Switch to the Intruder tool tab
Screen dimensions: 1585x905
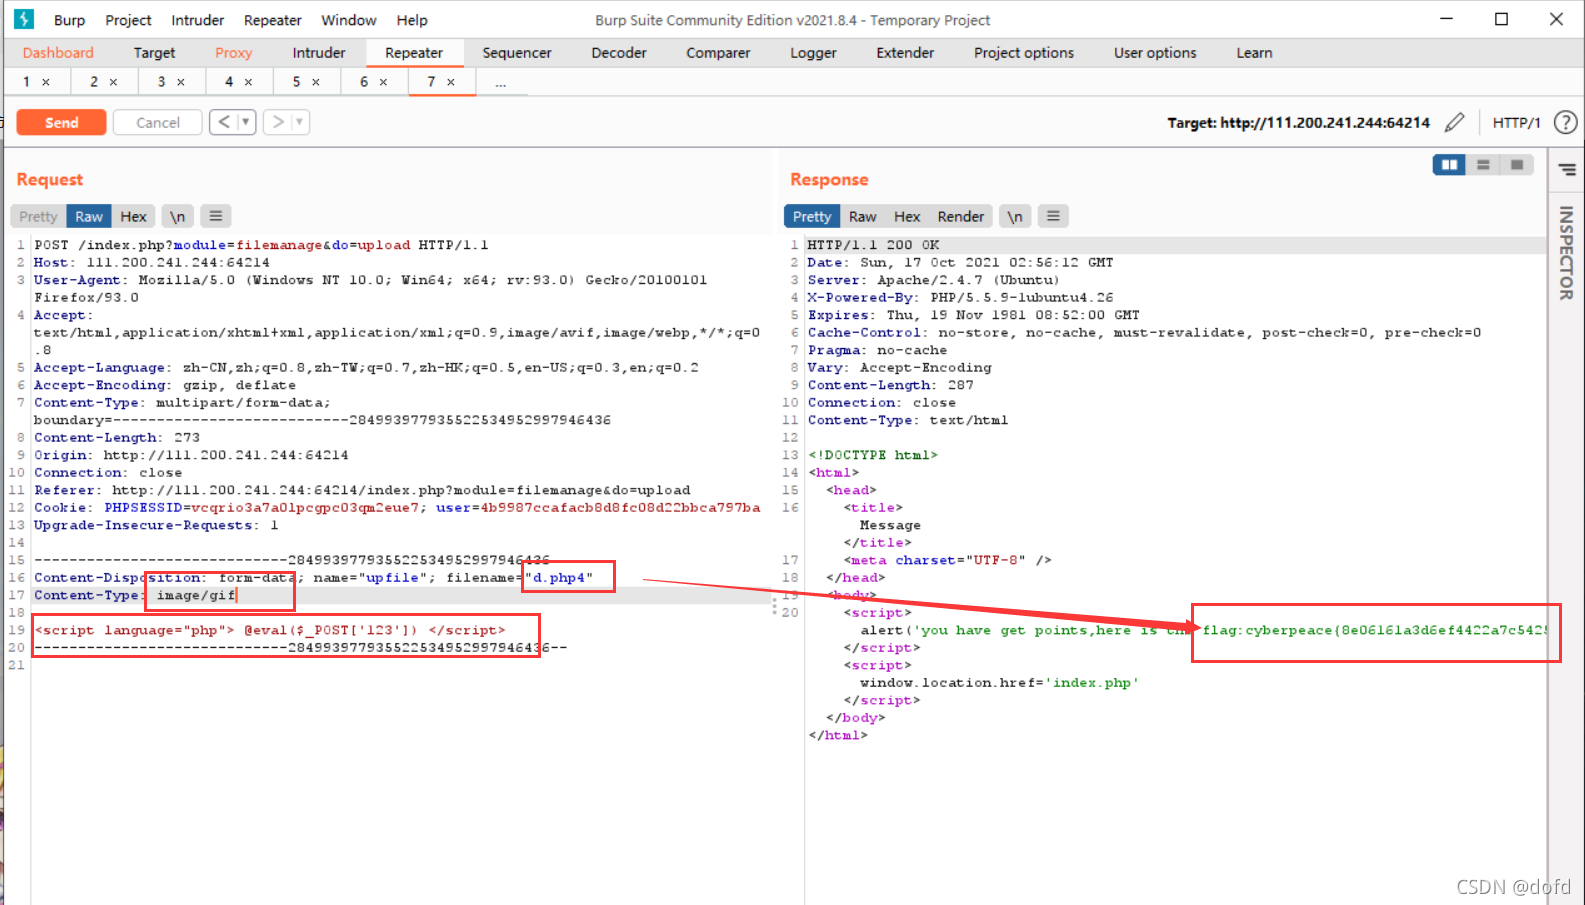tap(319, 53)
